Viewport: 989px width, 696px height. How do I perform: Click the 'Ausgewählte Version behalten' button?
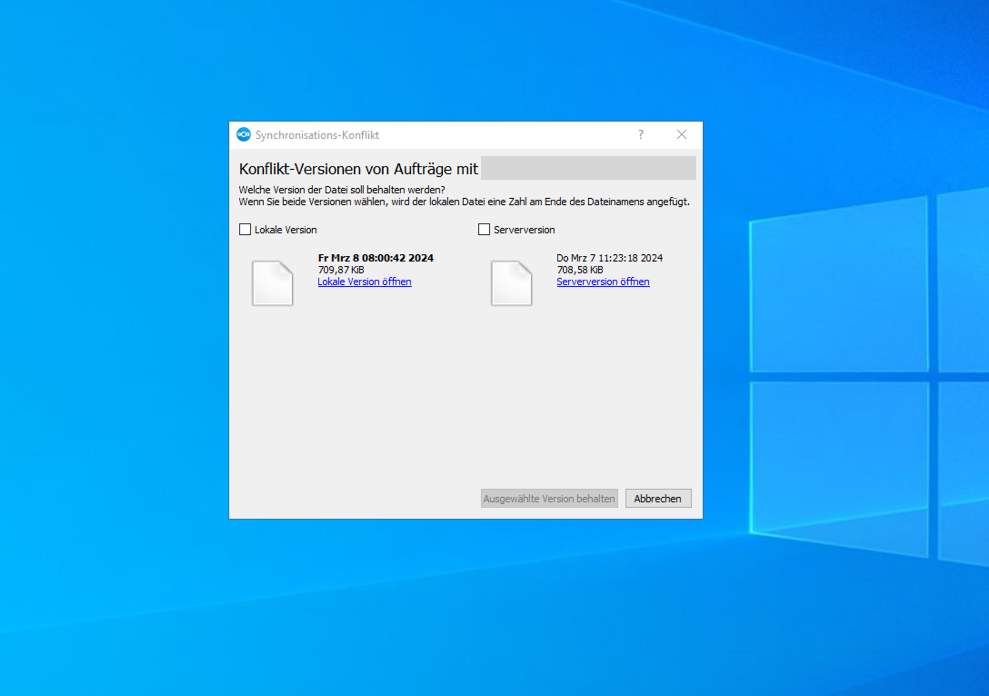(549, 498)
